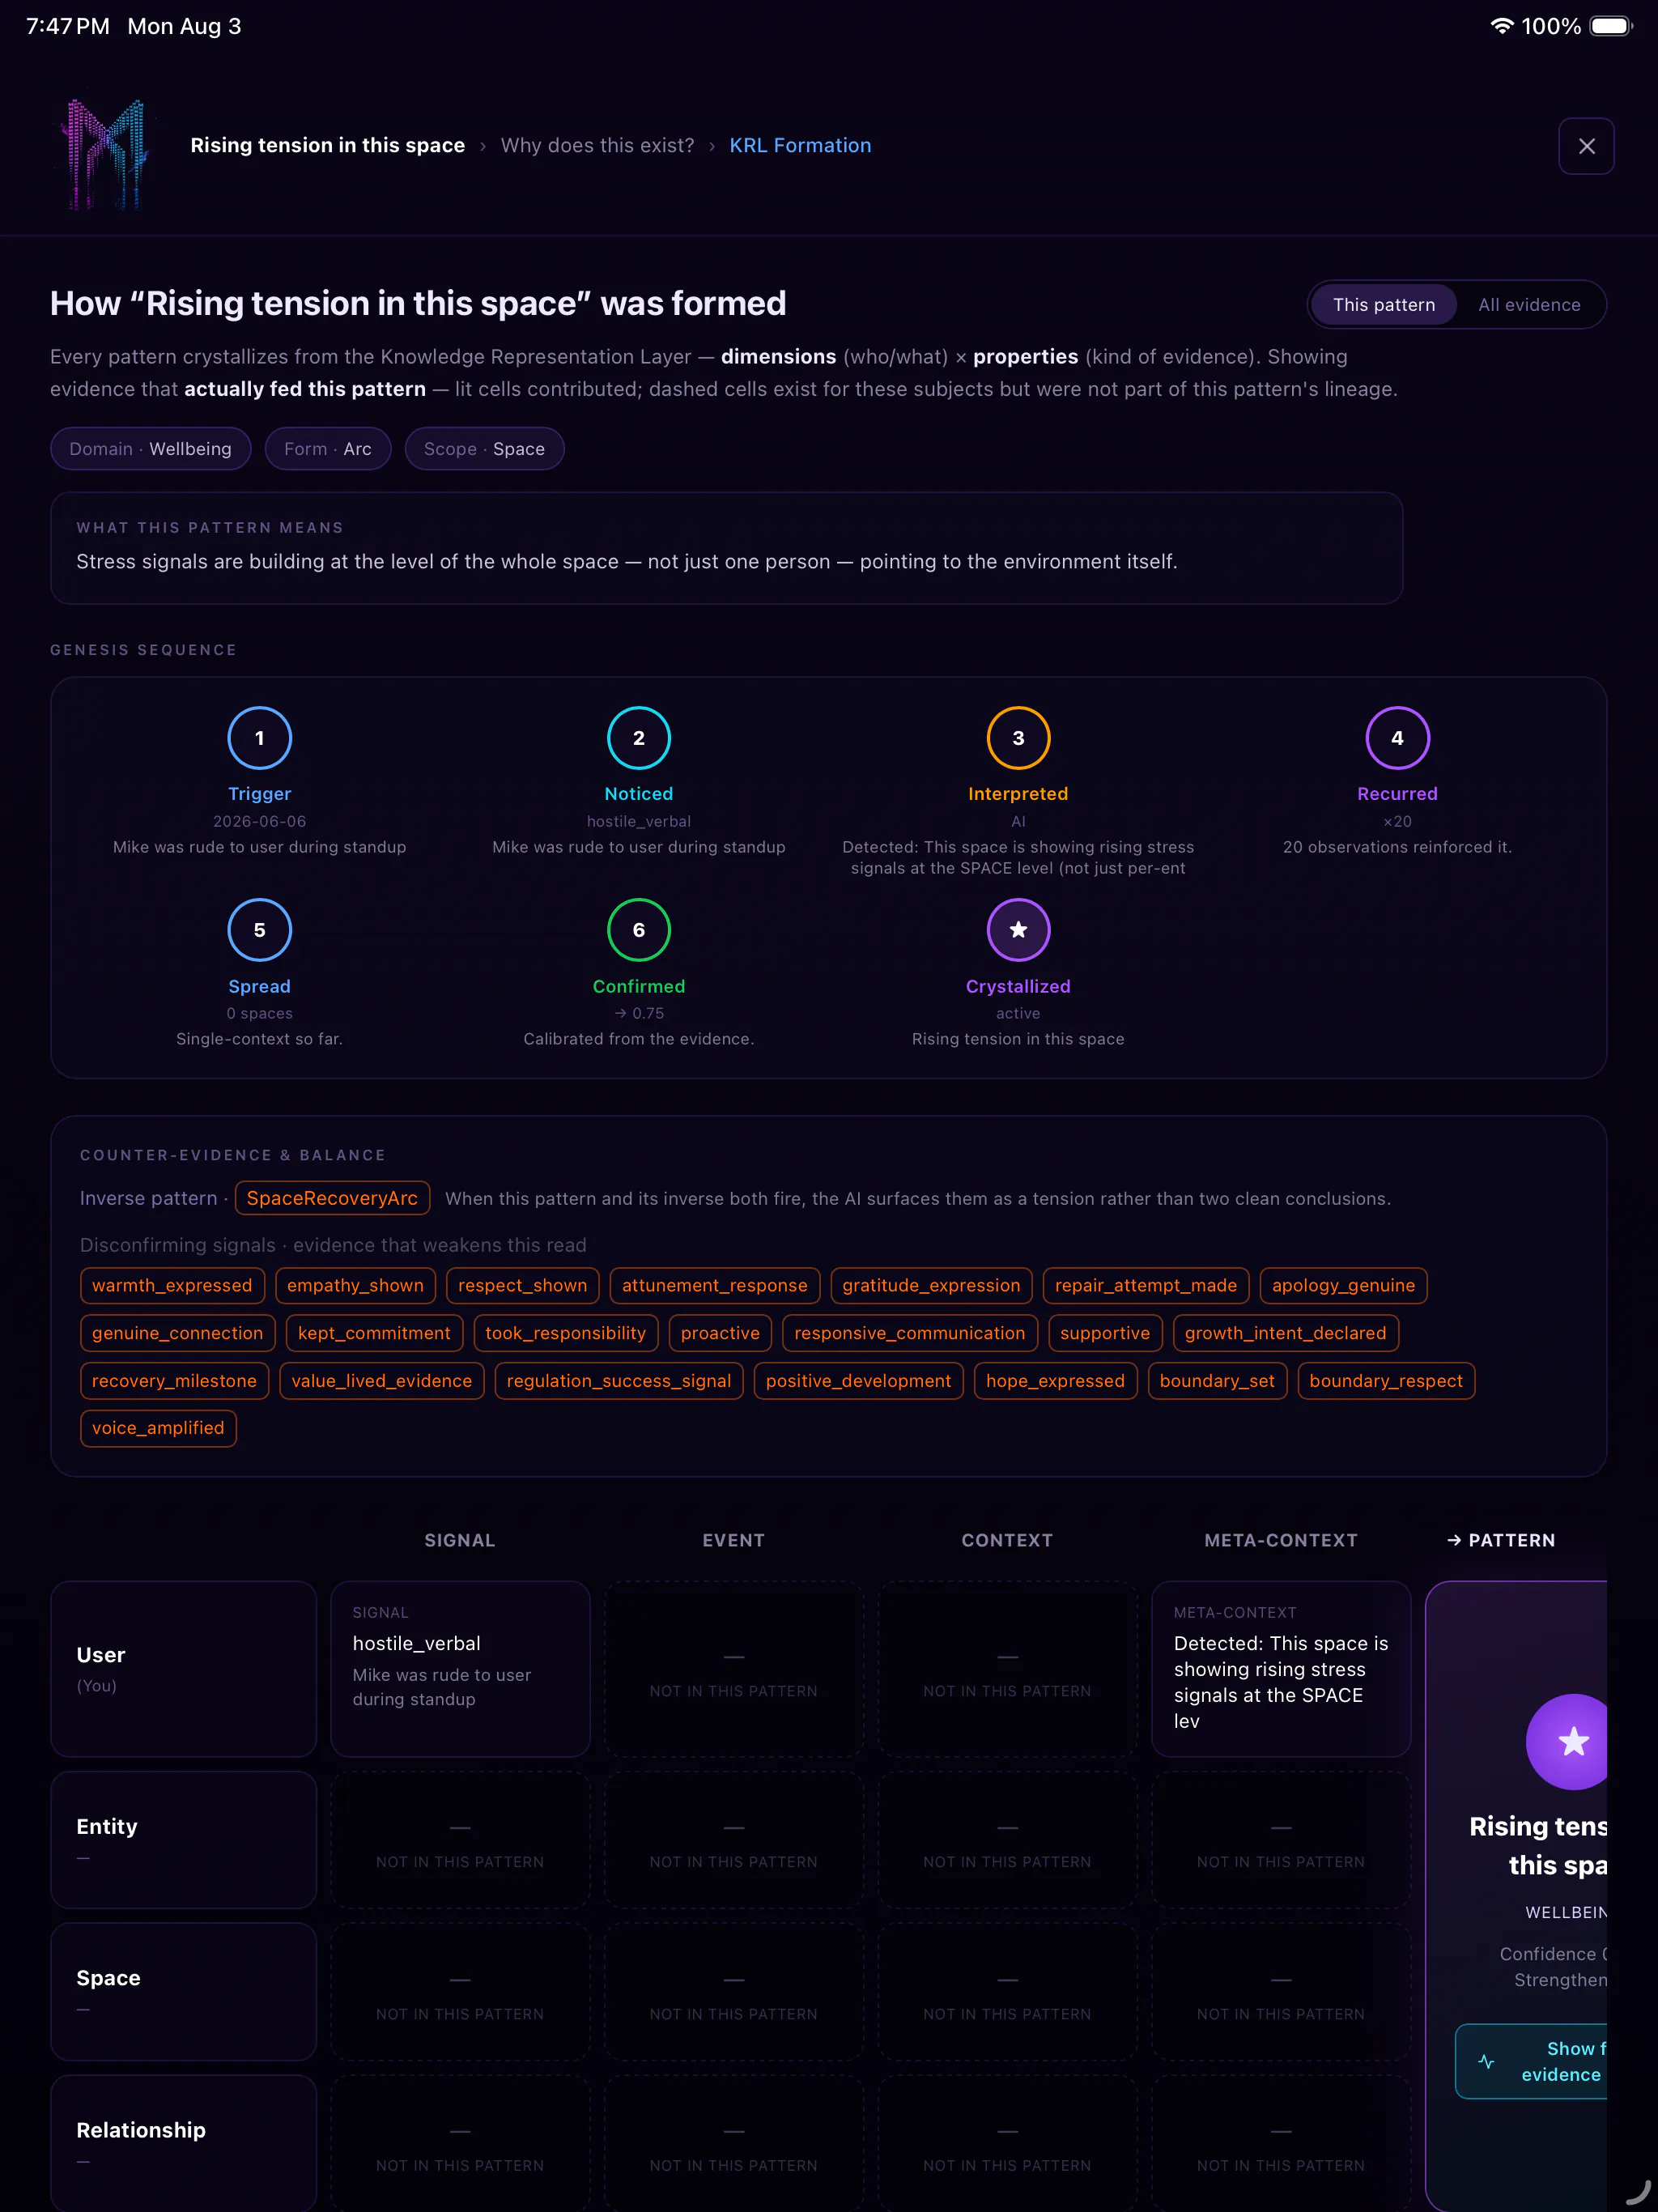Open the hostile_verbal signal cell

(460, 1668)
